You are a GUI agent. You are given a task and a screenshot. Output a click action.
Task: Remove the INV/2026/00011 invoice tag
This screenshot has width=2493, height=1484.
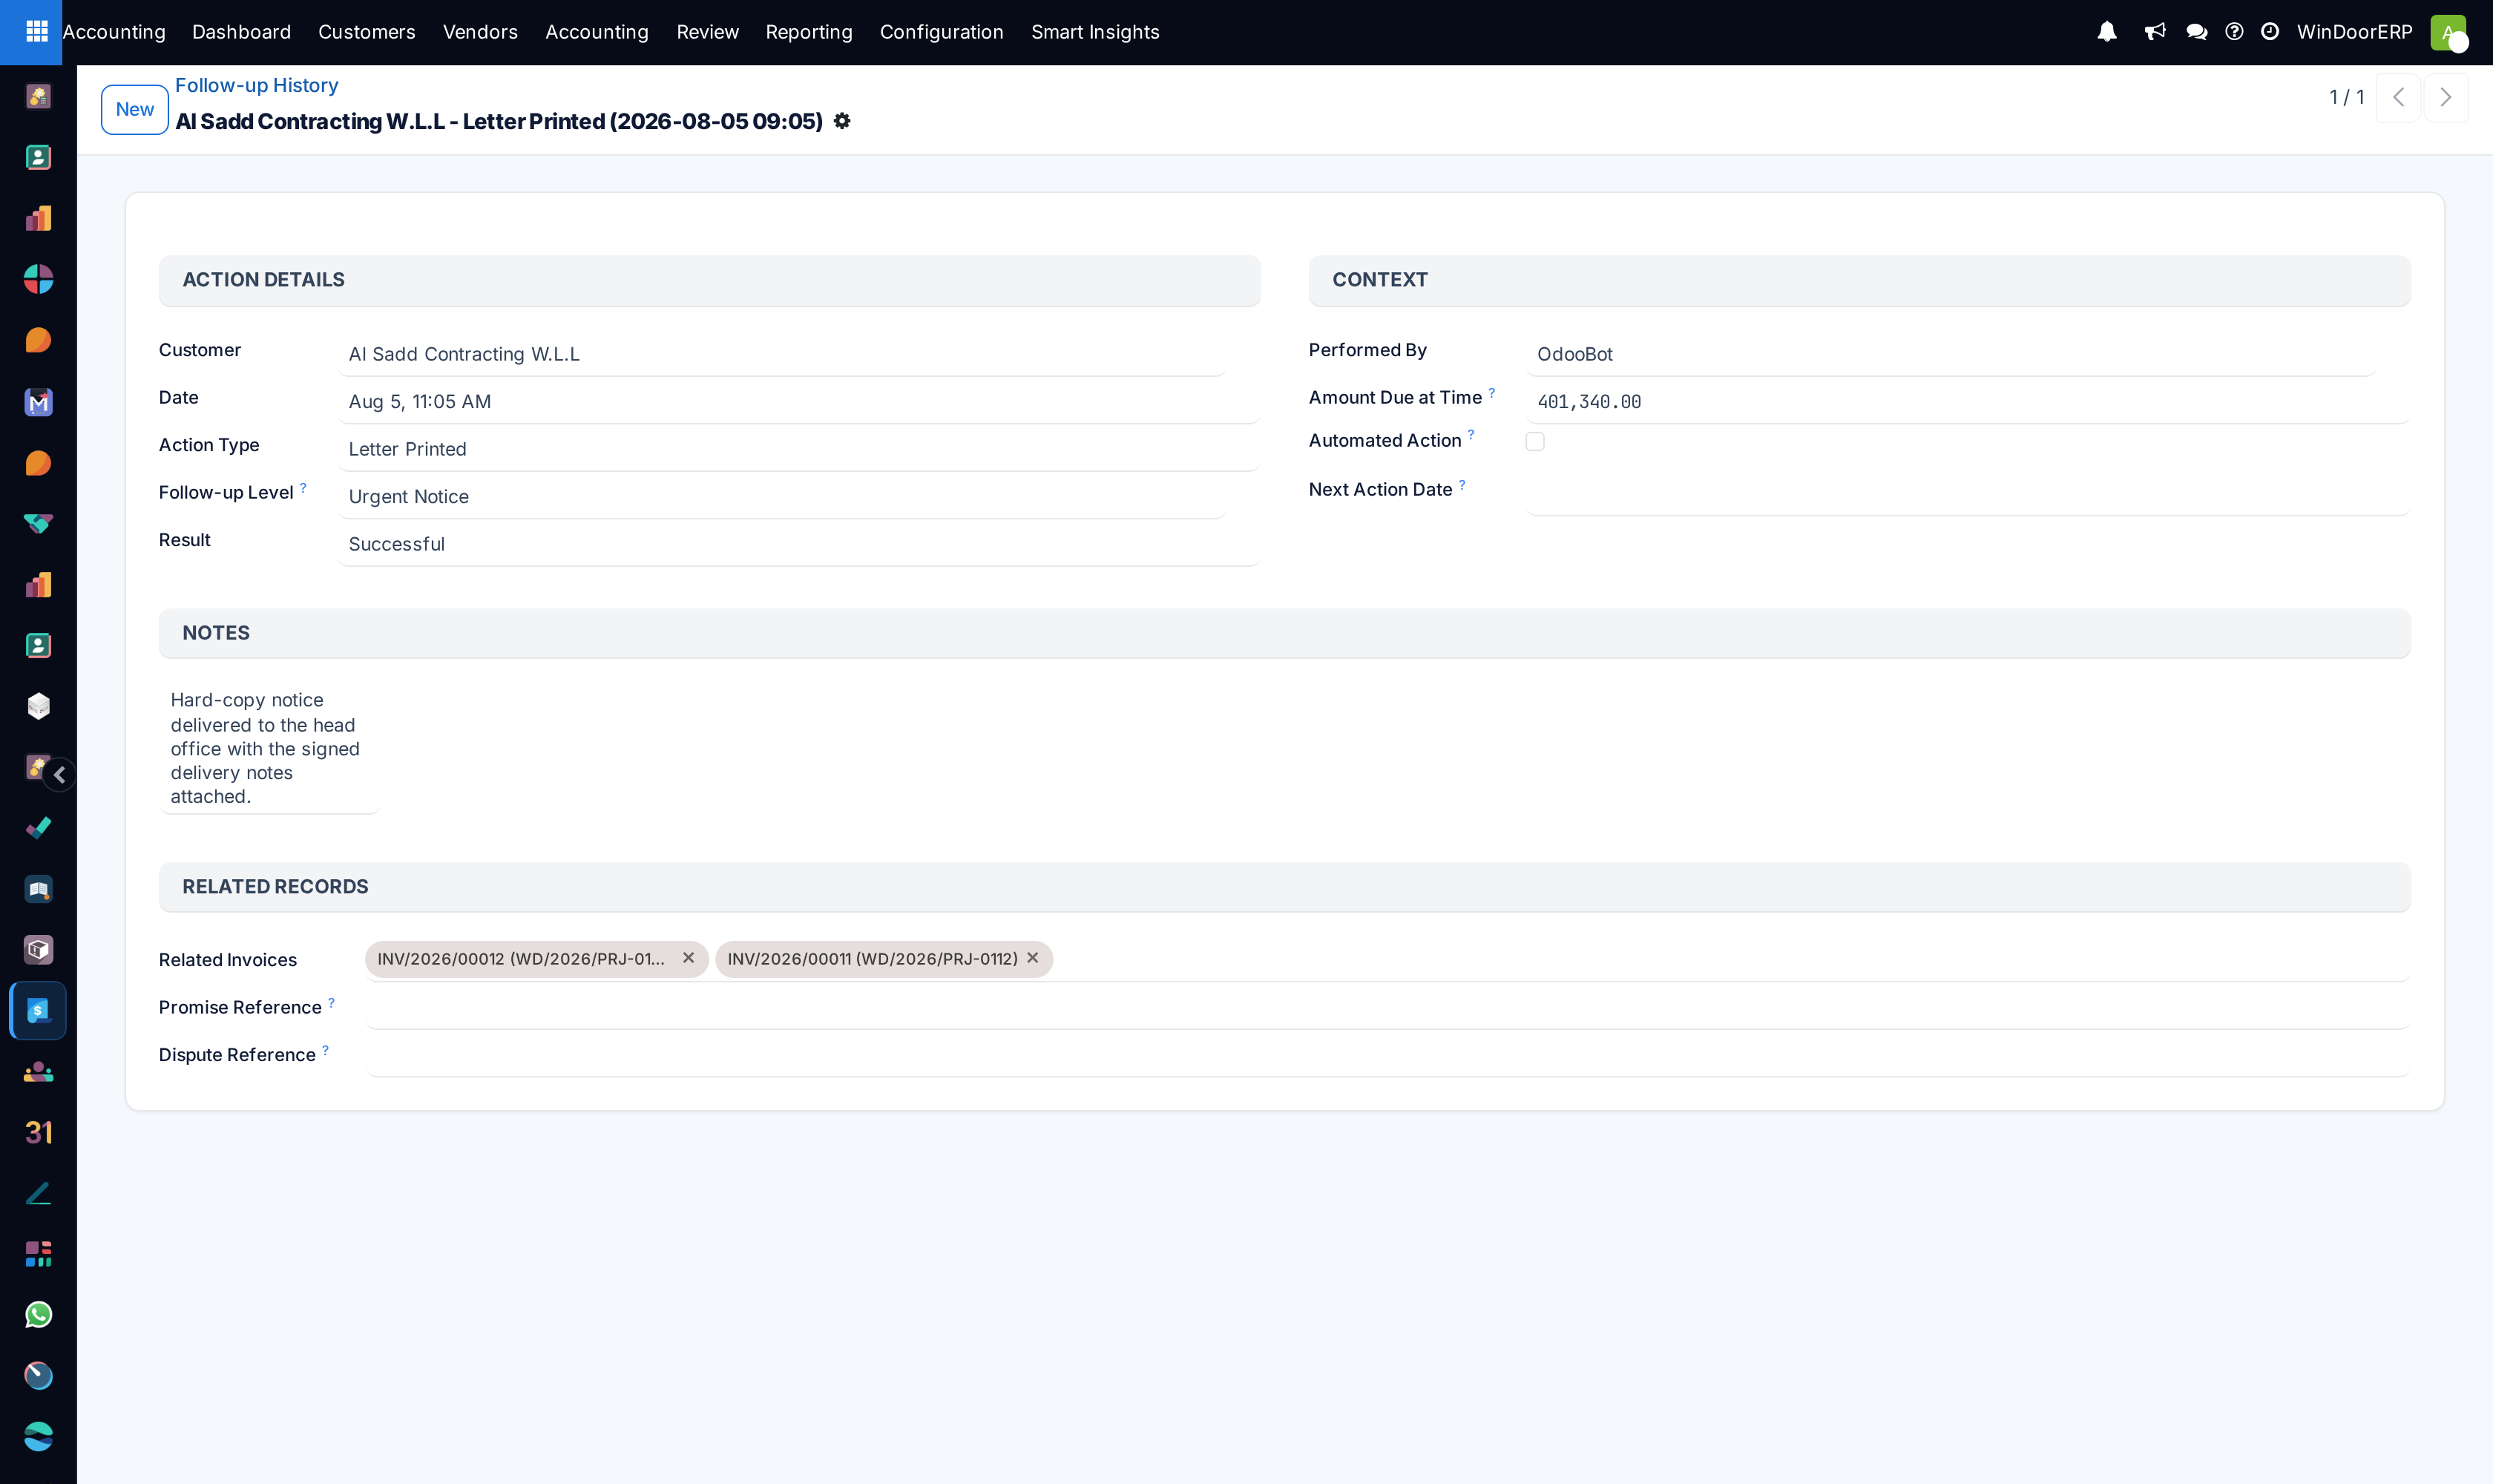(x=1033, y=958)
